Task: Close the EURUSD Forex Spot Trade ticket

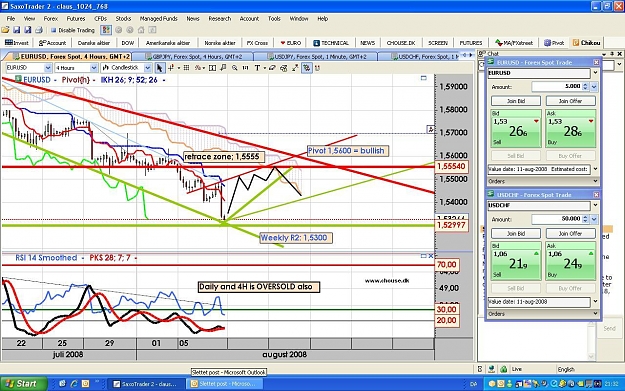Action: tap(596, 62)
